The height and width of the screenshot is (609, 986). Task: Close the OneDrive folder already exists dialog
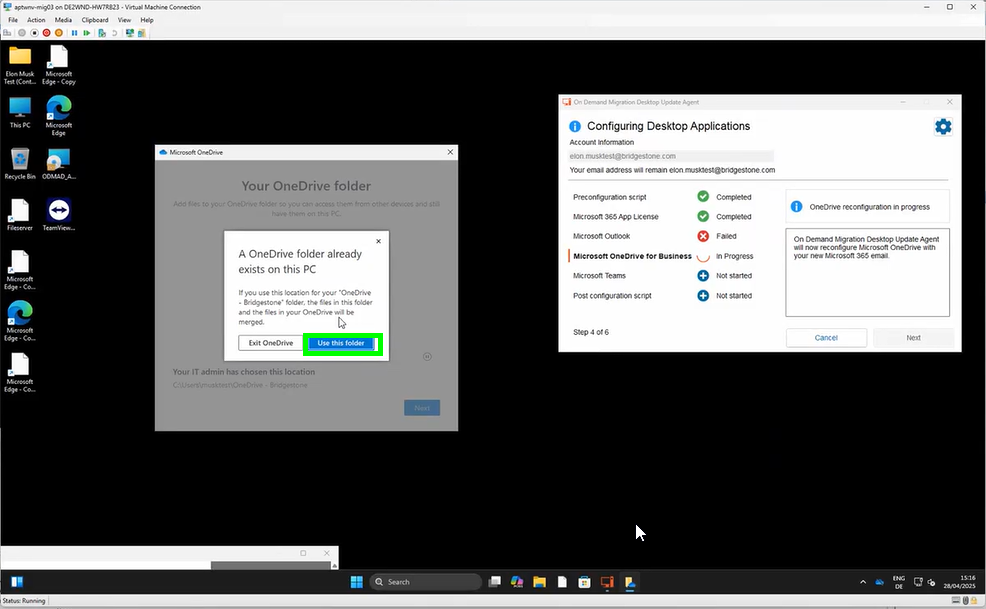(378, 241)
